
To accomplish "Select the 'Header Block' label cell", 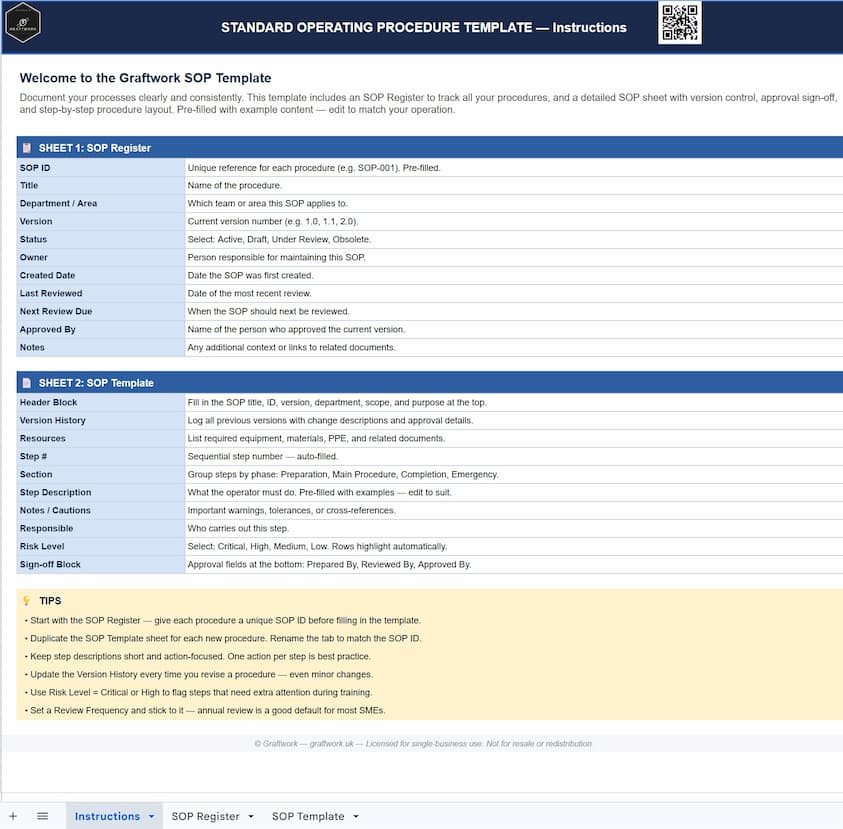I will click(x=101, y=403).
